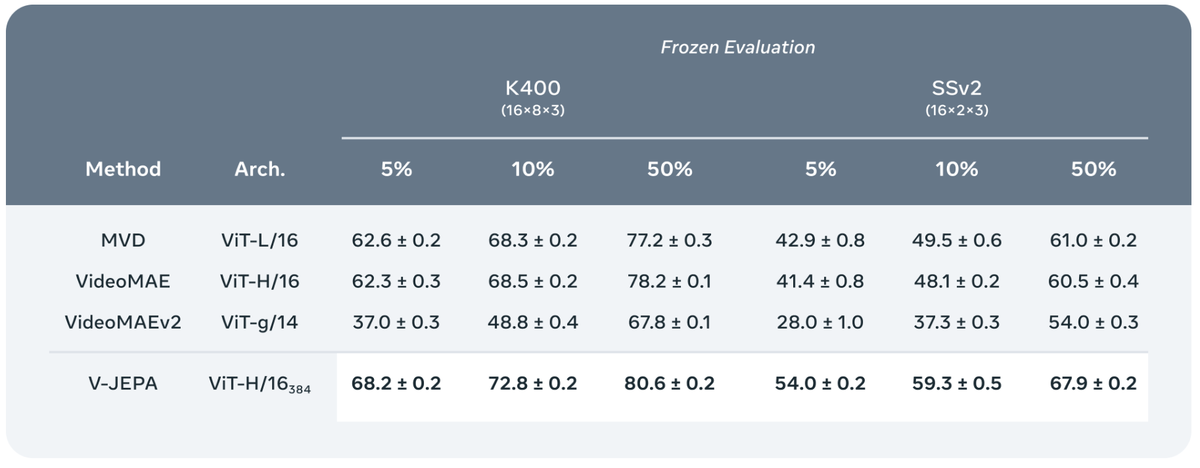
Task: Select the 5% header under K400
Action: click(396, 169)
